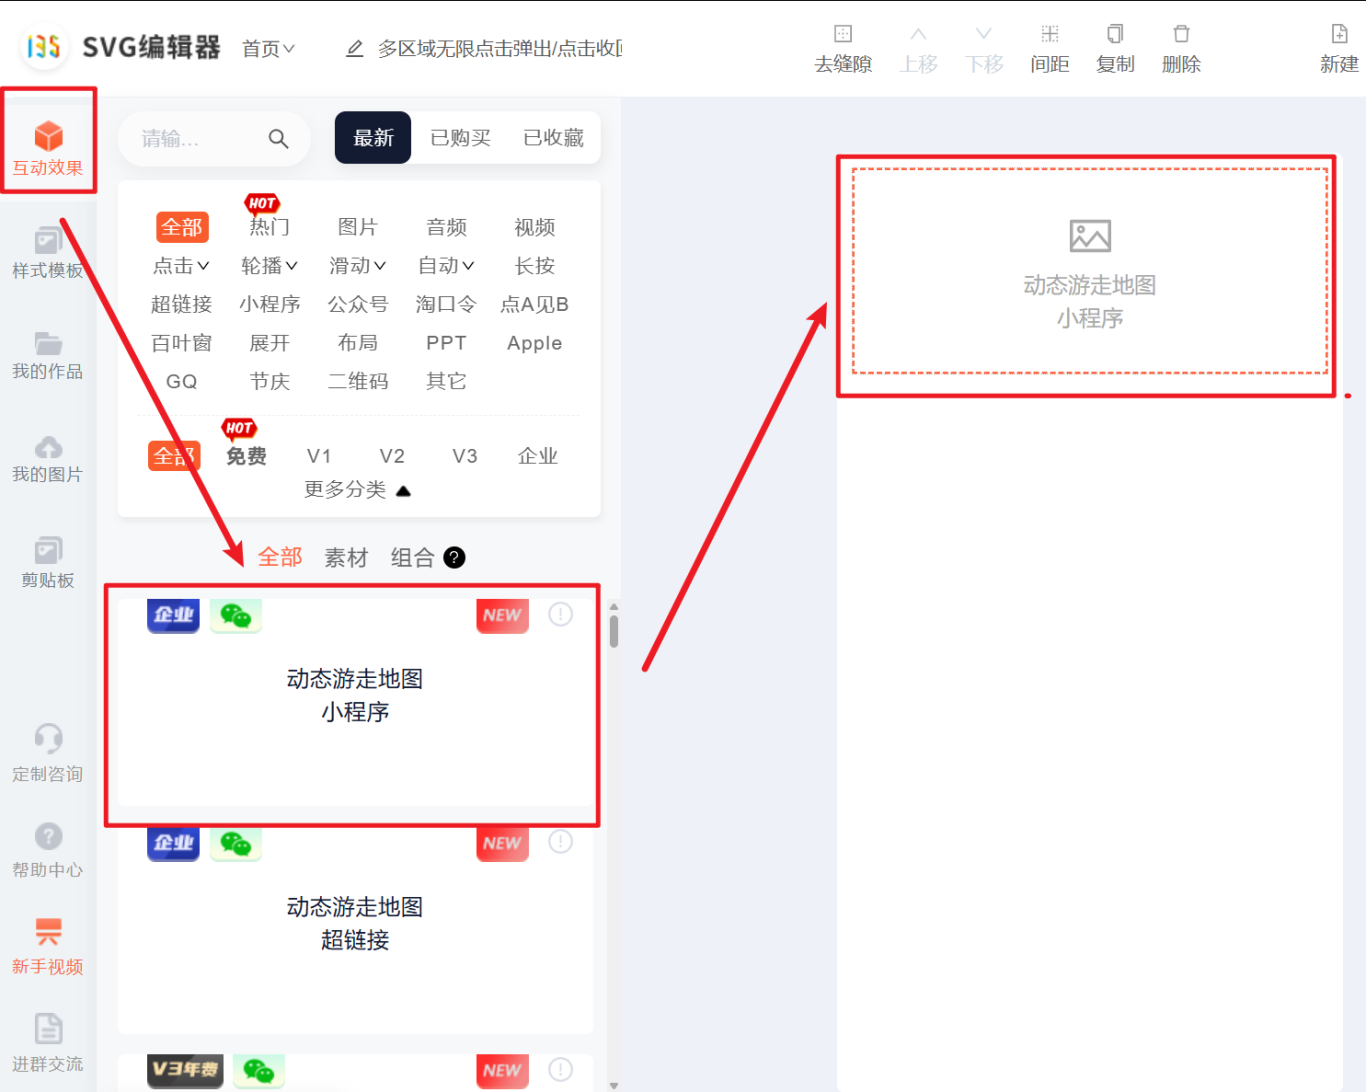
Task: Filter by V2 membership tier
Action: tap(392, 456)
